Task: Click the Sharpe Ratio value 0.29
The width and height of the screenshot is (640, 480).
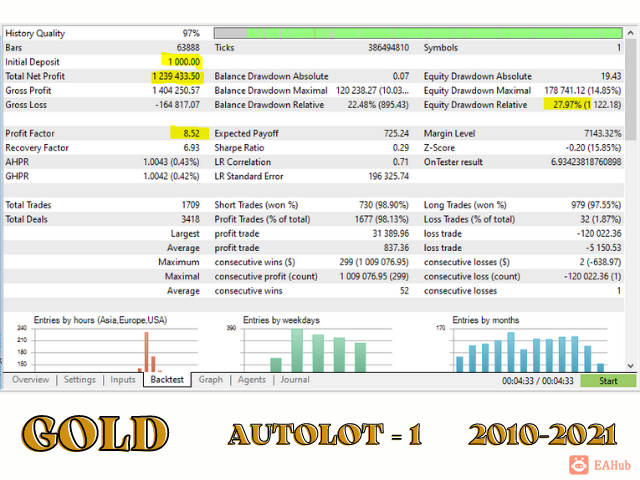Action: coord(401,148)
